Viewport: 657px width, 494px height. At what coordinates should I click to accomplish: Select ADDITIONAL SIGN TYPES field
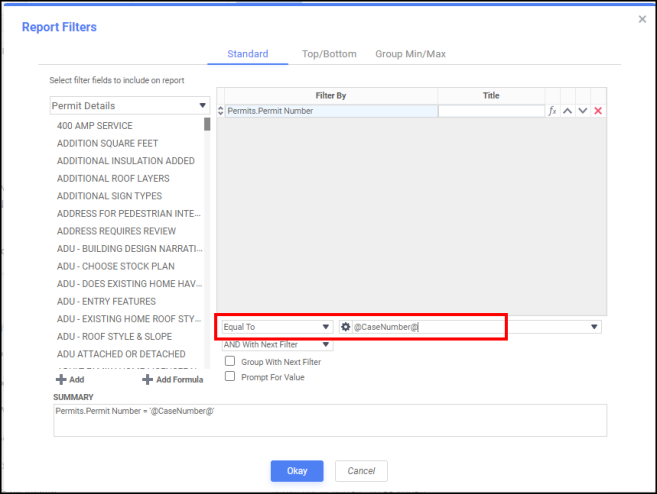point(109,196)
